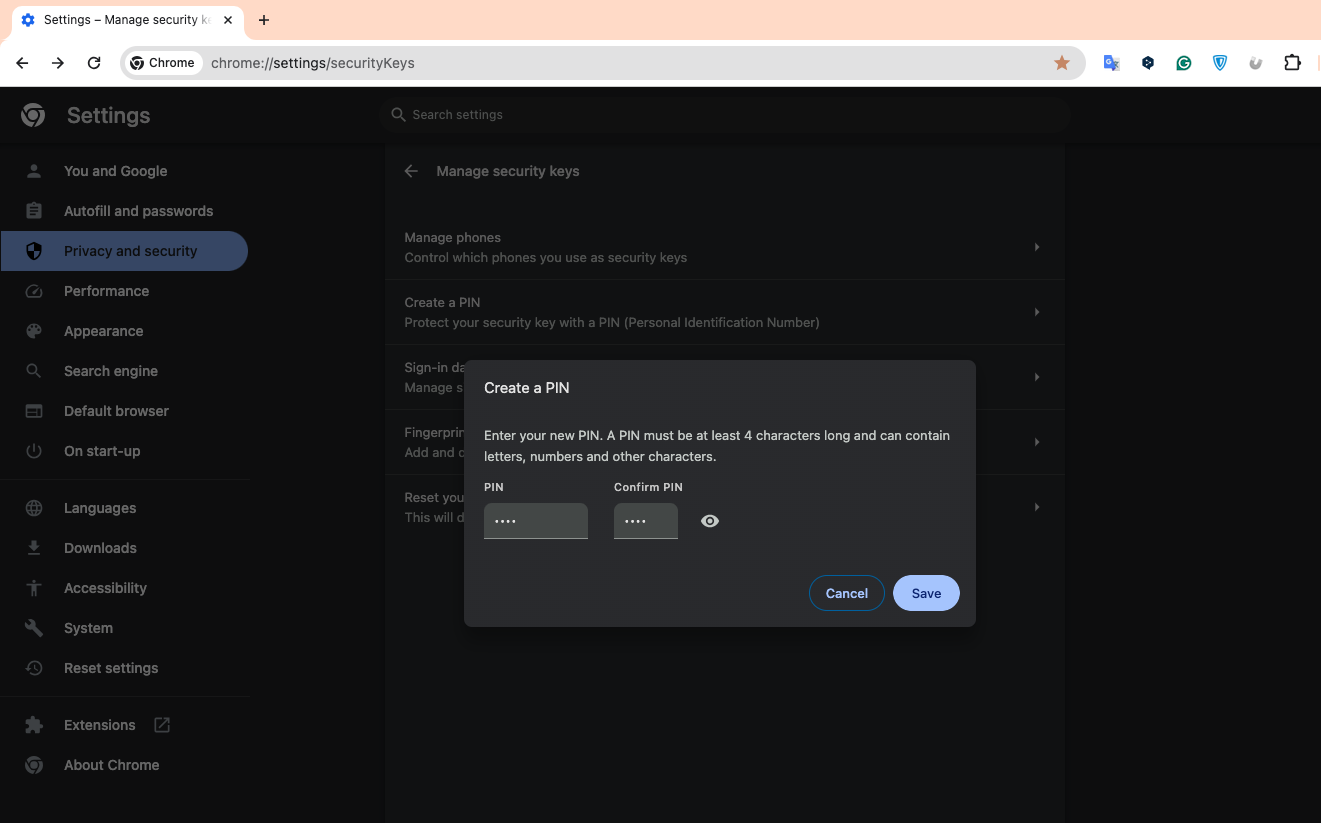Open the Extensions puzzle-piece menu
The width and height of the screenshot is (1321, 823).
(x=1292, y=63)
